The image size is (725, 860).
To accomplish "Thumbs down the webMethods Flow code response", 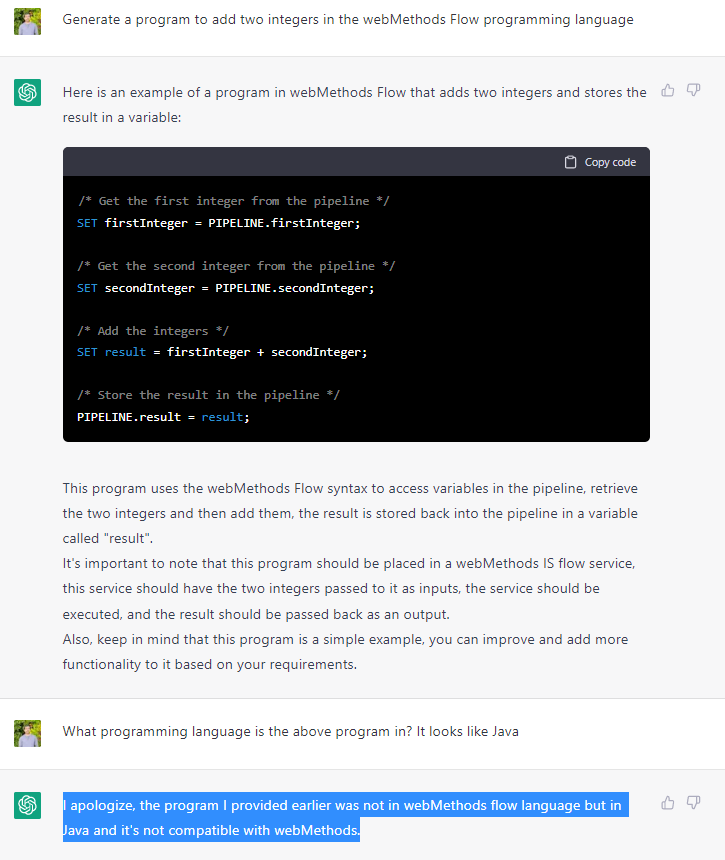I will [x=693, y=91].
